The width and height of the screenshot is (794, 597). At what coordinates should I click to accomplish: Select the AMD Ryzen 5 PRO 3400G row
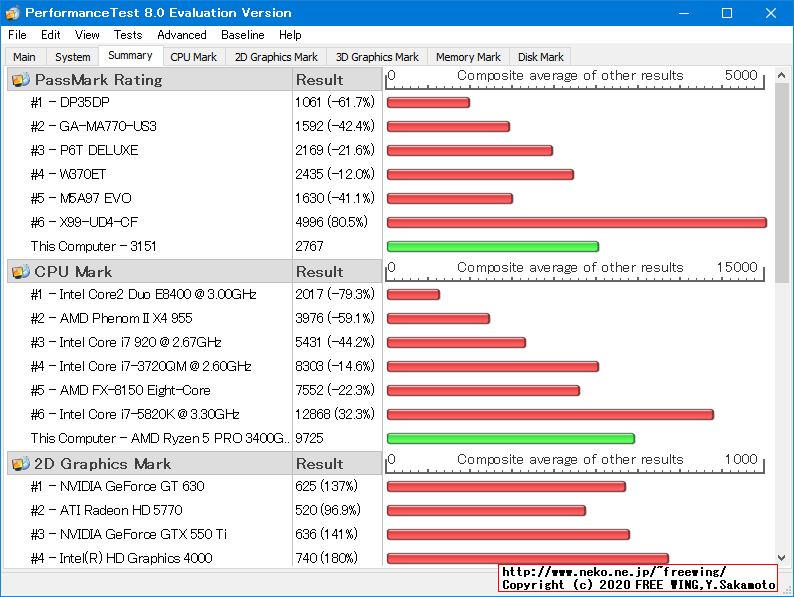[x=150, y=438]
